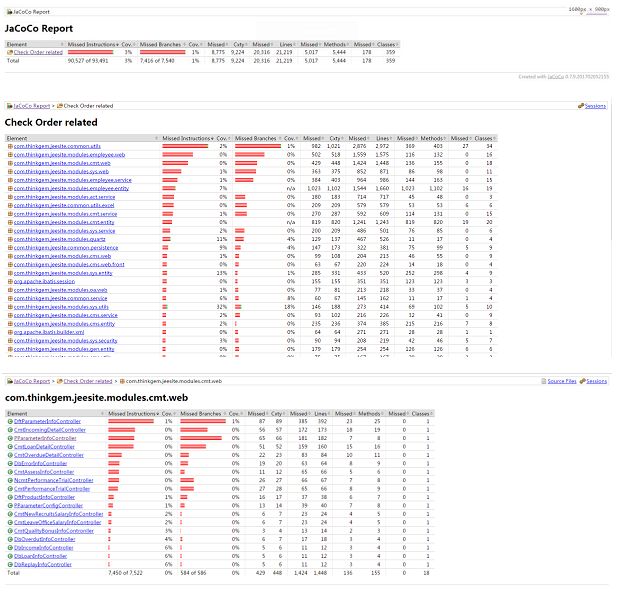Sort top JaCoCo Report table by Missed Instructions

(93, 44)
